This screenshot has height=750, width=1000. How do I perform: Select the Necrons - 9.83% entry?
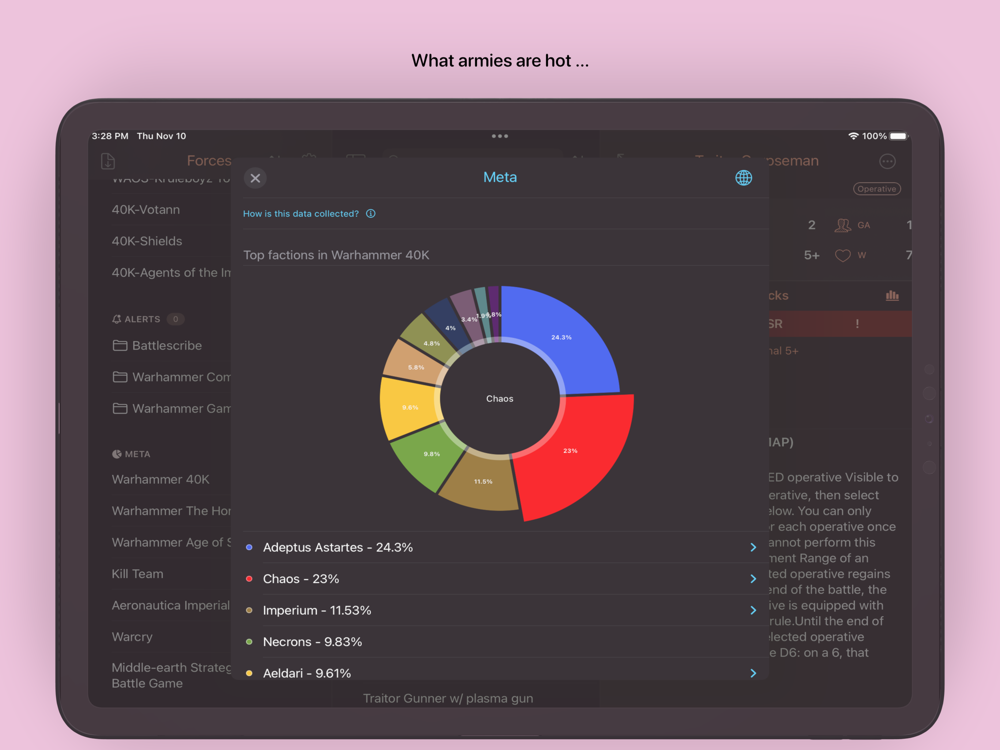click(x=500, y=642)
